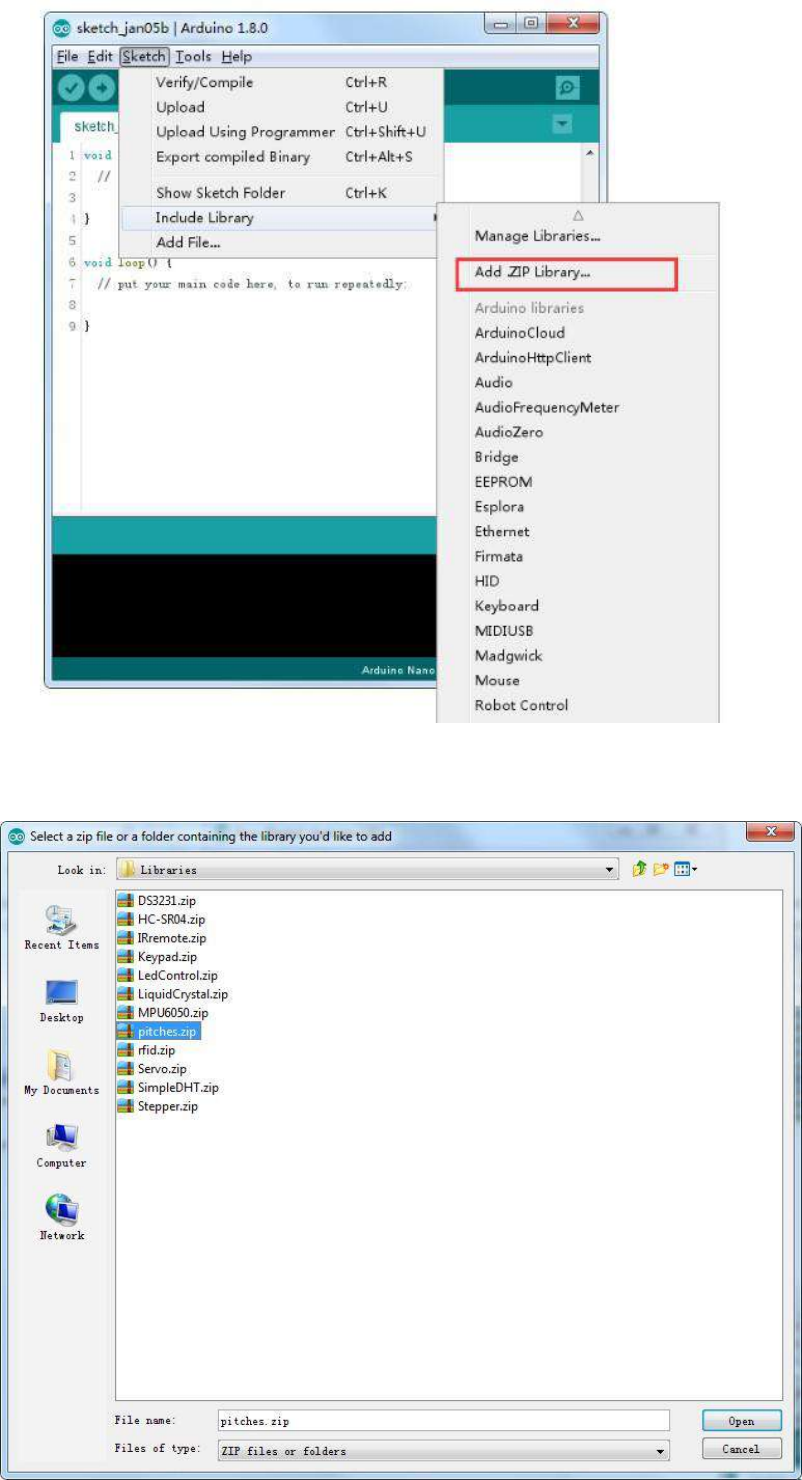Image resolution: width=802 pixels, height=1480 pixels.
Task: Click the library list scroll-up triangle
Action: point(578,214)
